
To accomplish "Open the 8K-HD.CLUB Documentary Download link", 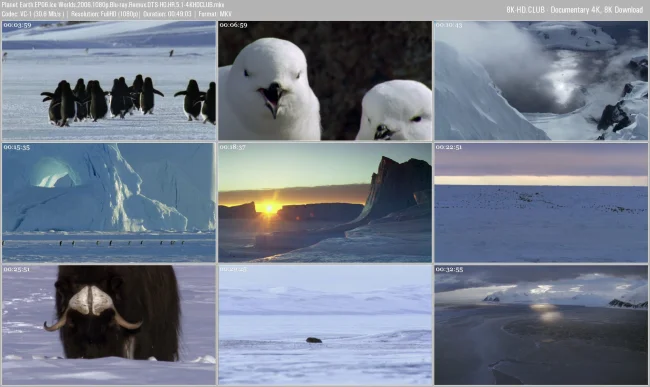I will click(x=575, y=10).
